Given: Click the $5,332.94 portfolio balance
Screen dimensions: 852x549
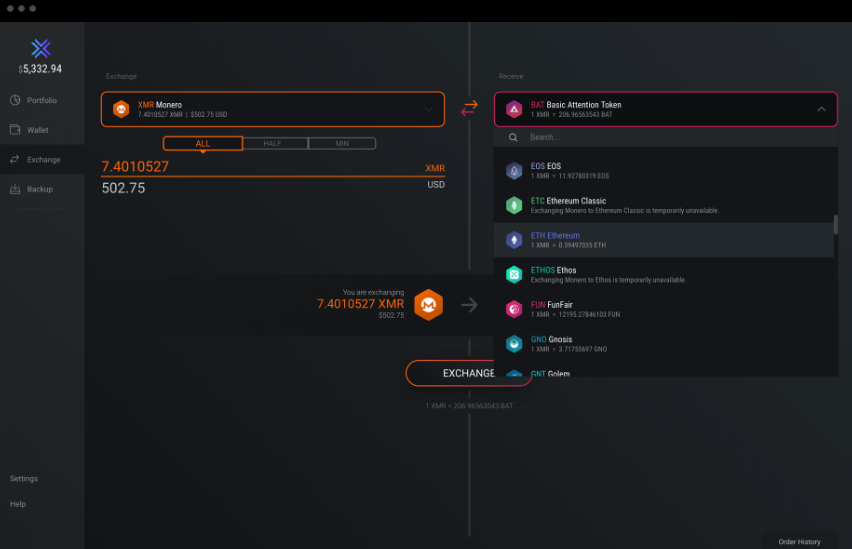Looking at the screenshot, I should tap(40, 69).
